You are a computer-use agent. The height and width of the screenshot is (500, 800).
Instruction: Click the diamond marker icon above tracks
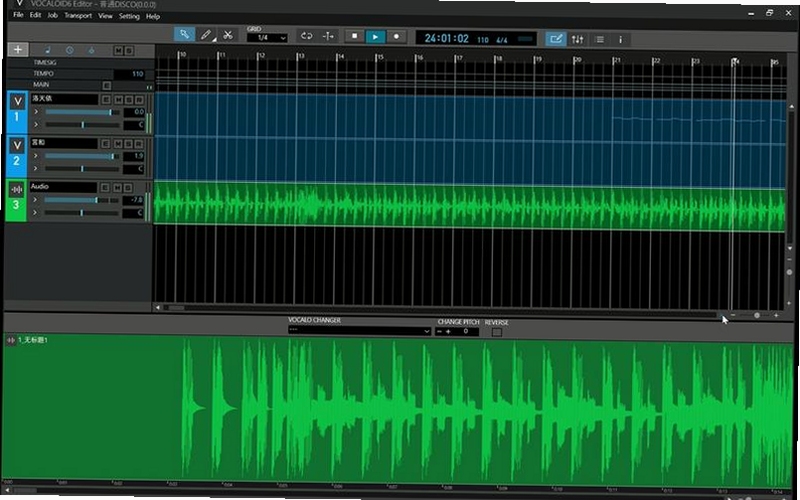coord(91,50)
